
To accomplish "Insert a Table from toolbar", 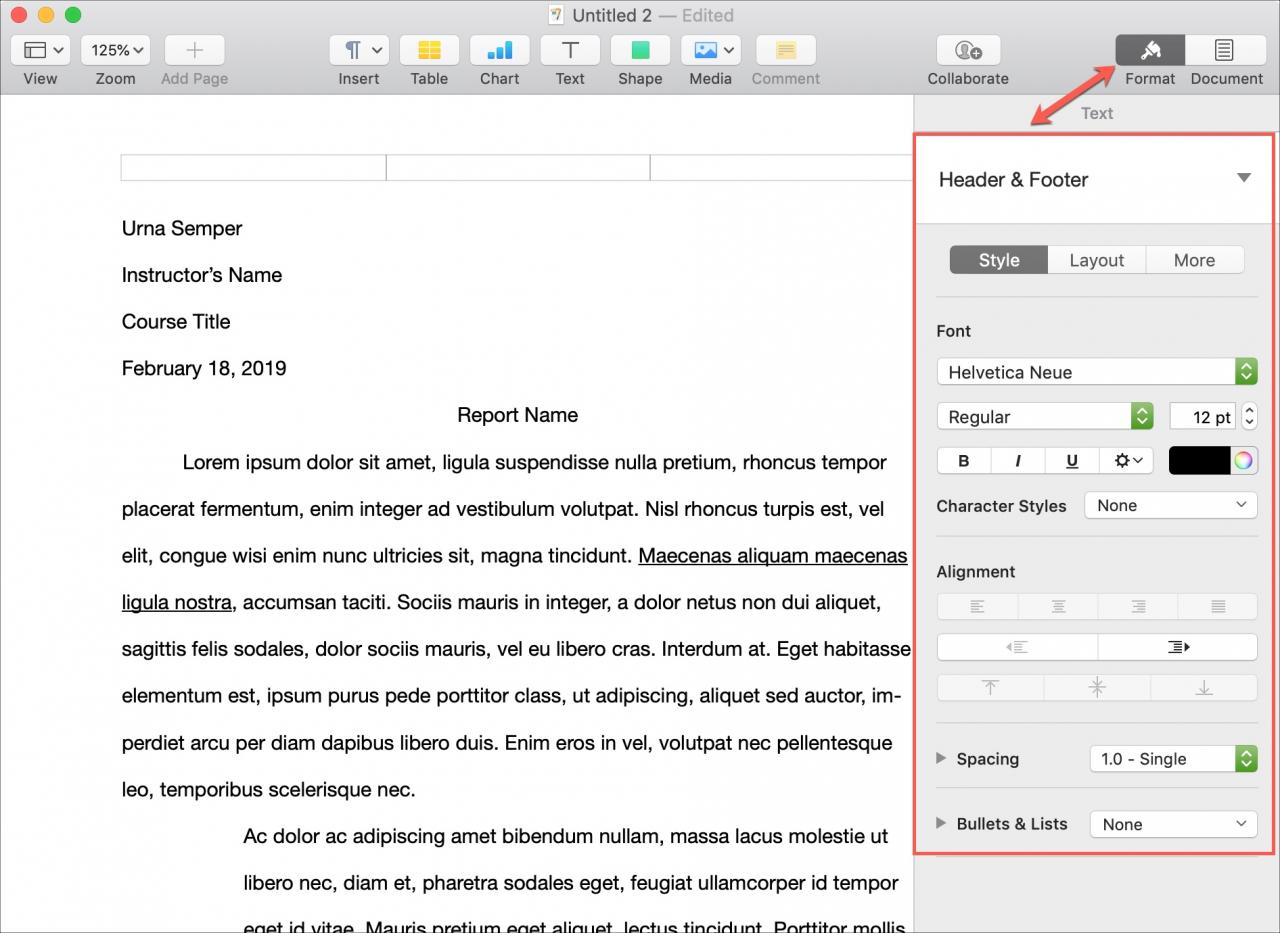I will coord(429,50).
